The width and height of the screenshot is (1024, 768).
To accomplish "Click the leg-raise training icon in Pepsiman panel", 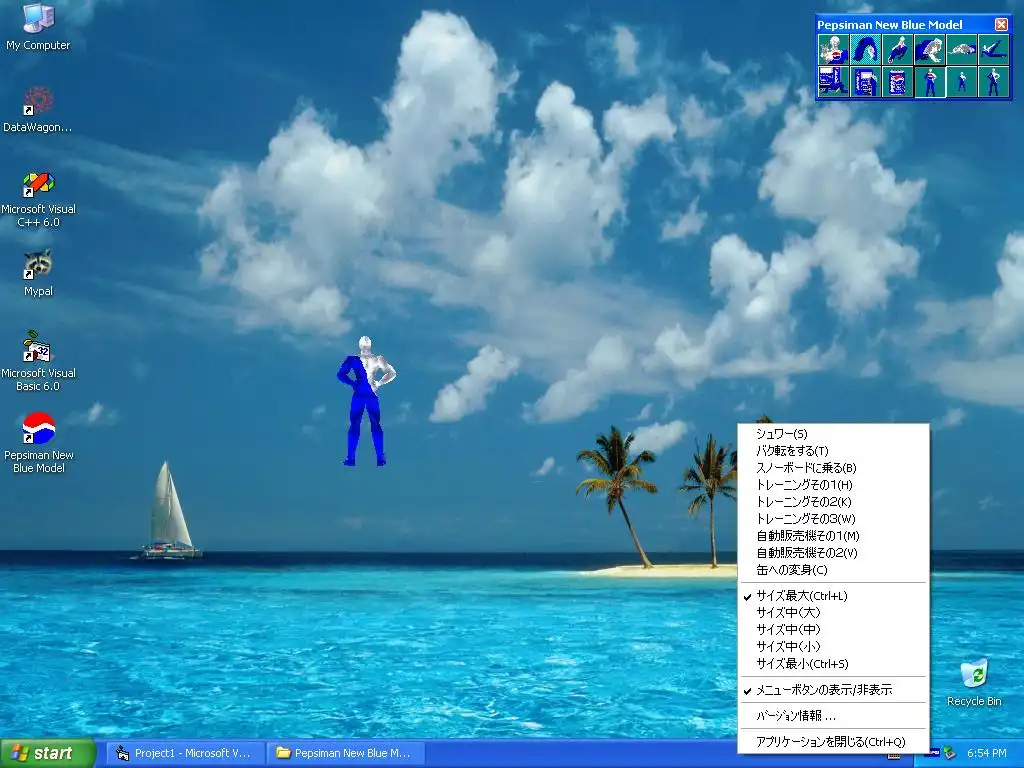I will tap(994, 50).
